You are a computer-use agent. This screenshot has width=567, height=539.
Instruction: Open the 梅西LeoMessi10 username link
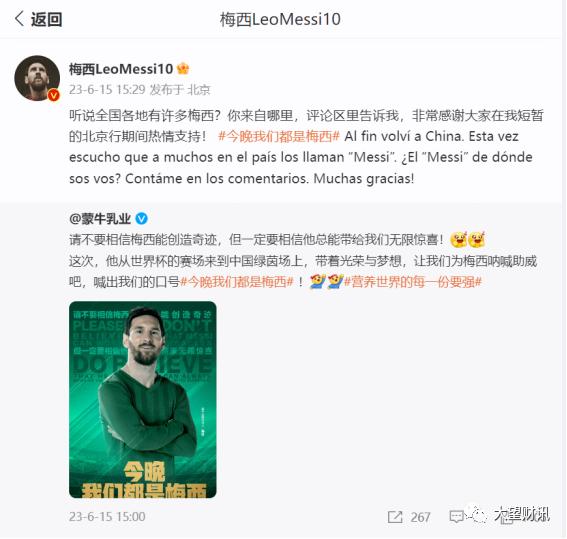tap(121, 69)
